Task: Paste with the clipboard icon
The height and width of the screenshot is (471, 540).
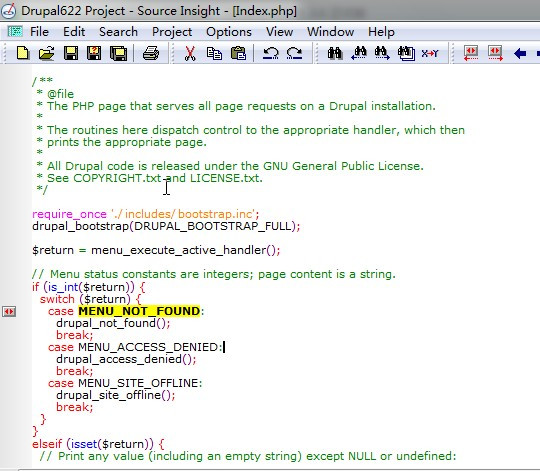Action: [x=238, y=53]
